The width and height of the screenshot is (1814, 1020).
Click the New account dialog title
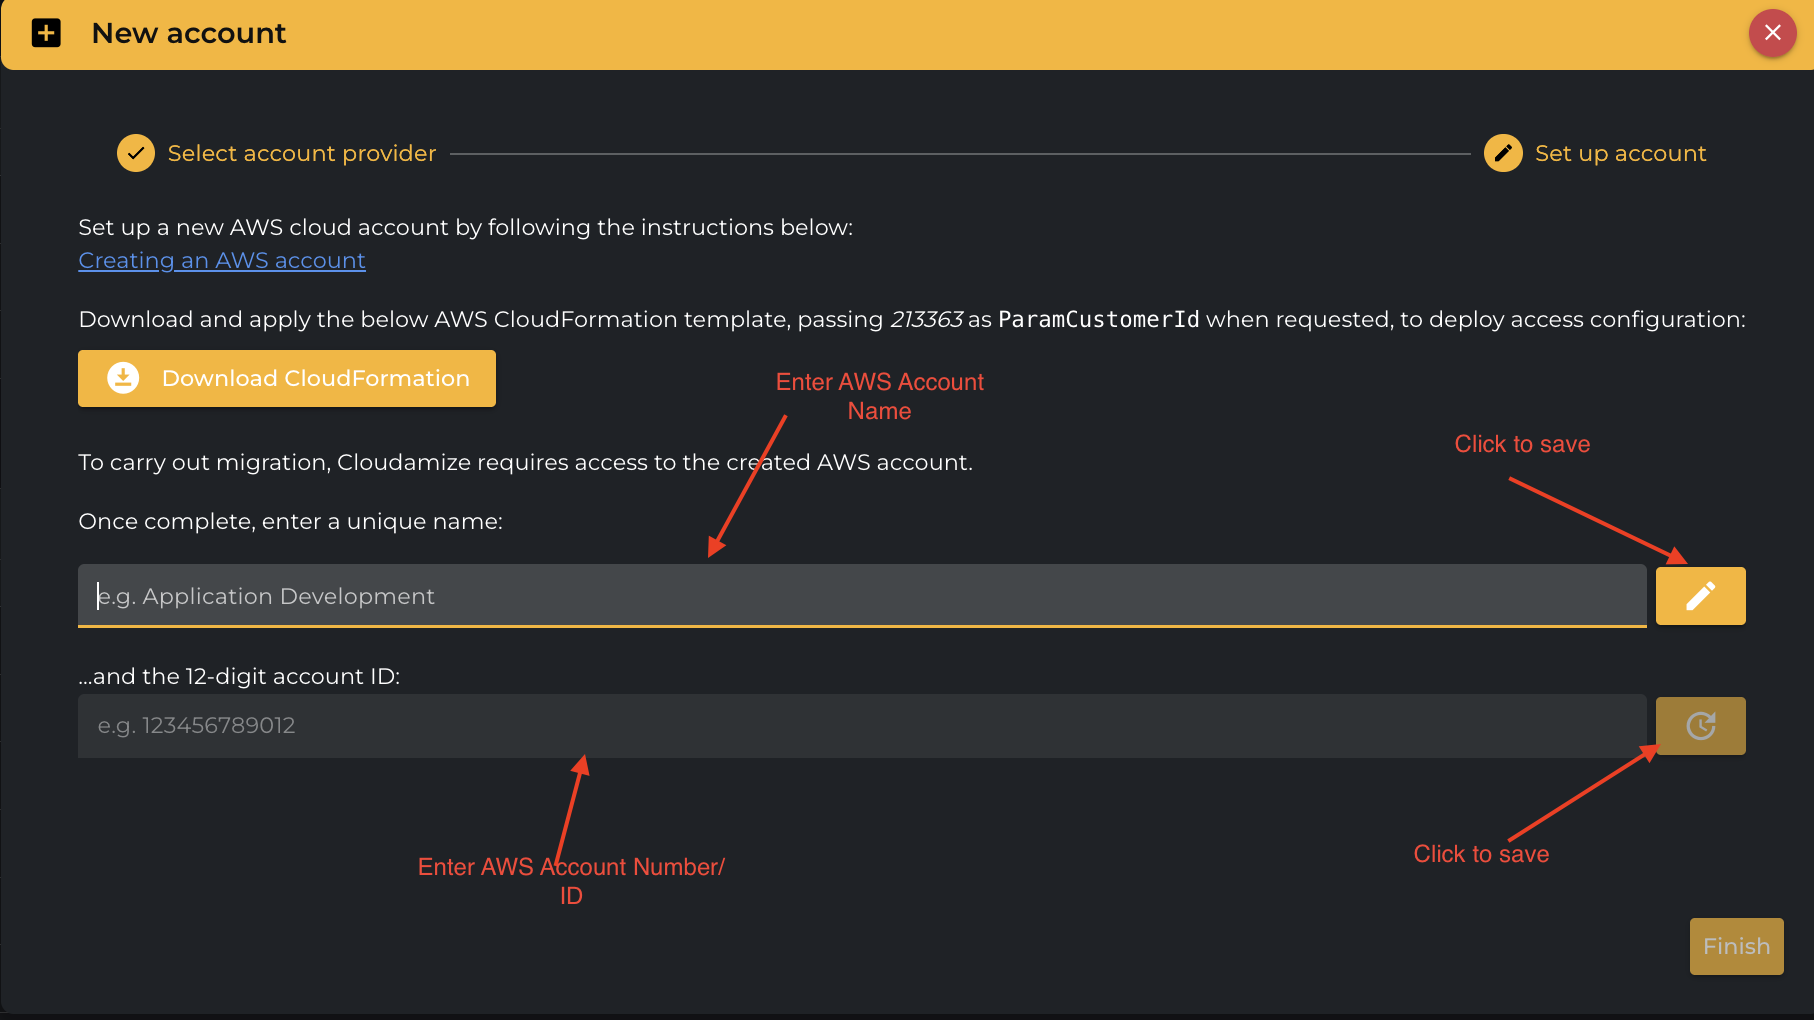point(189,33)
